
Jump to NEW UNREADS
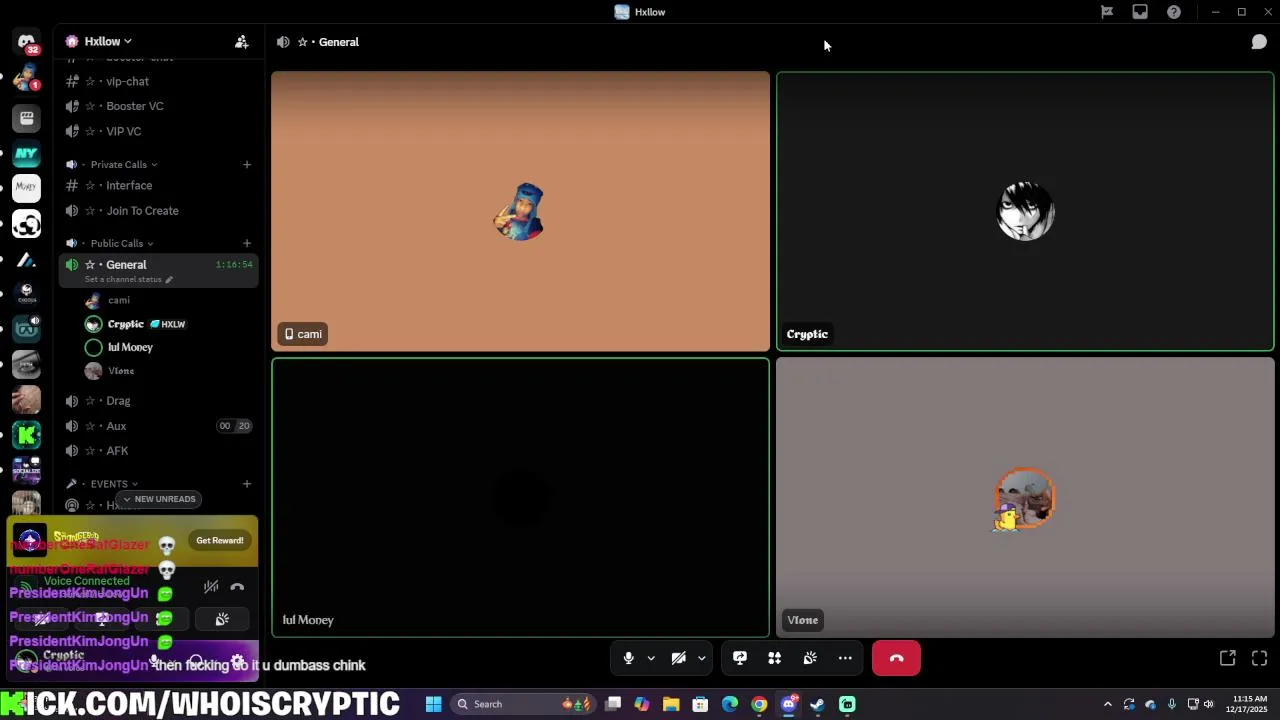[x=159, y=499]
